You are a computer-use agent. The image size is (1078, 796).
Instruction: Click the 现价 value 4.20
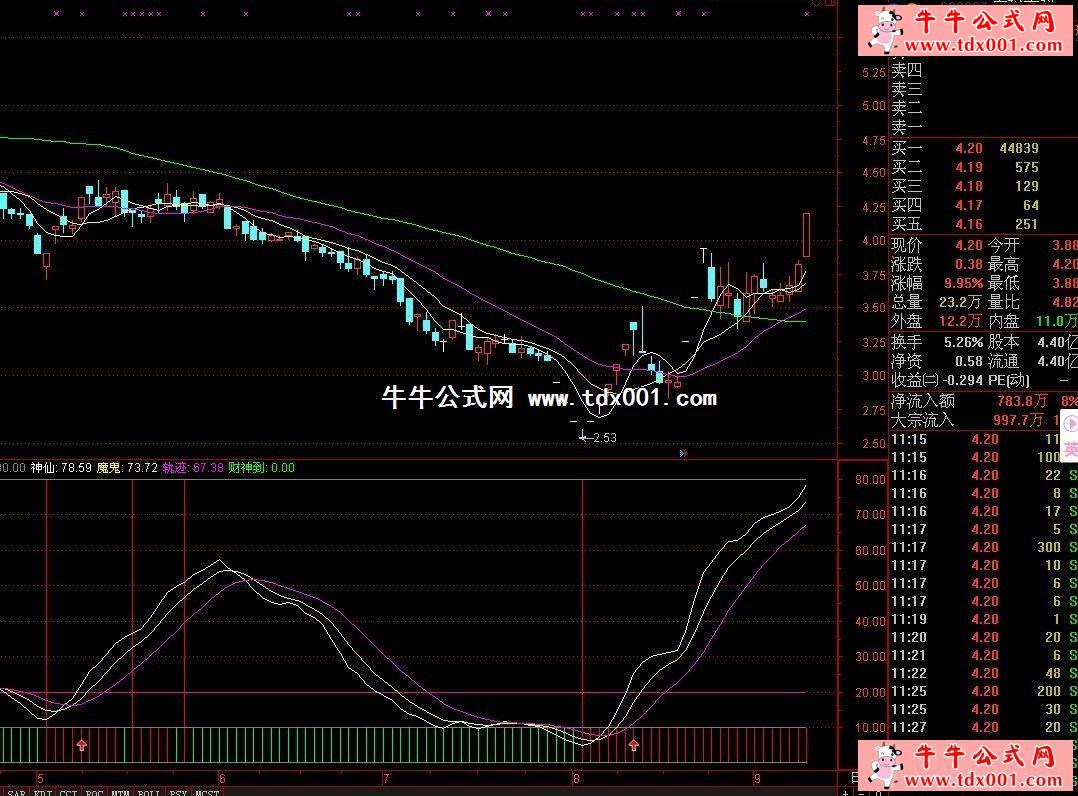point(969,245)
